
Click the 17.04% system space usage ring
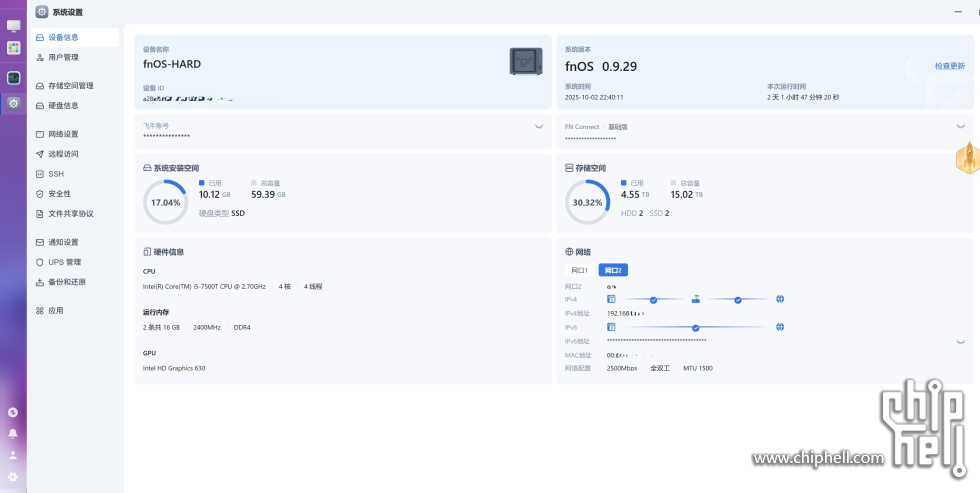coord(166,202)
